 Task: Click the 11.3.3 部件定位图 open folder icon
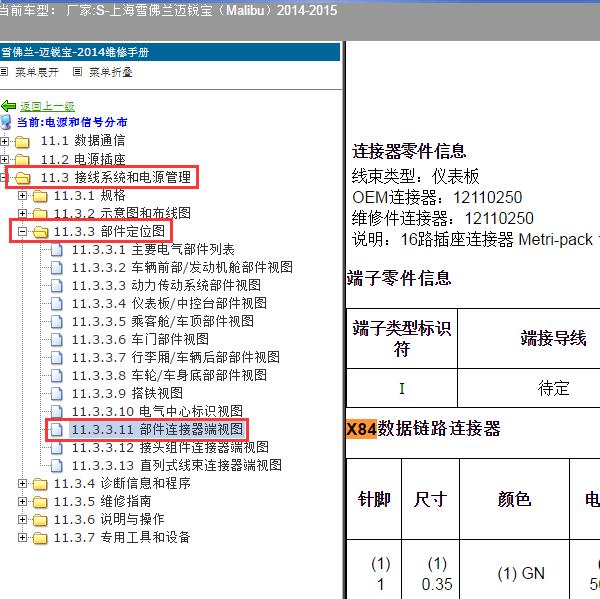pyautogui.click(x=41, y=232)
